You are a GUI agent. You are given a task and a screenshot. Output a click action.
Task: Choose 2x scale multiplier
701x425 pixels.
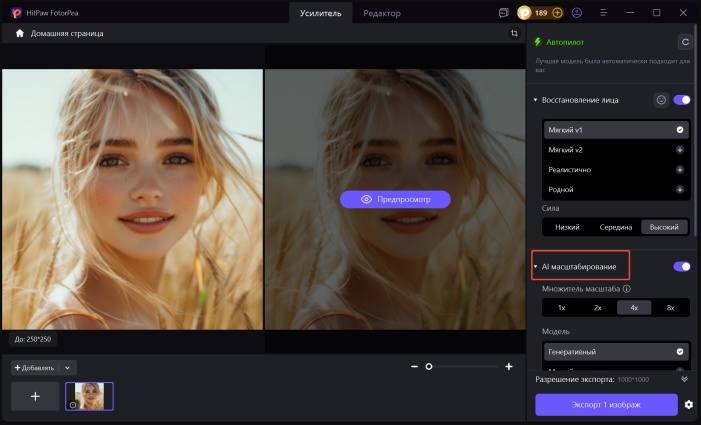click(598, 307)
